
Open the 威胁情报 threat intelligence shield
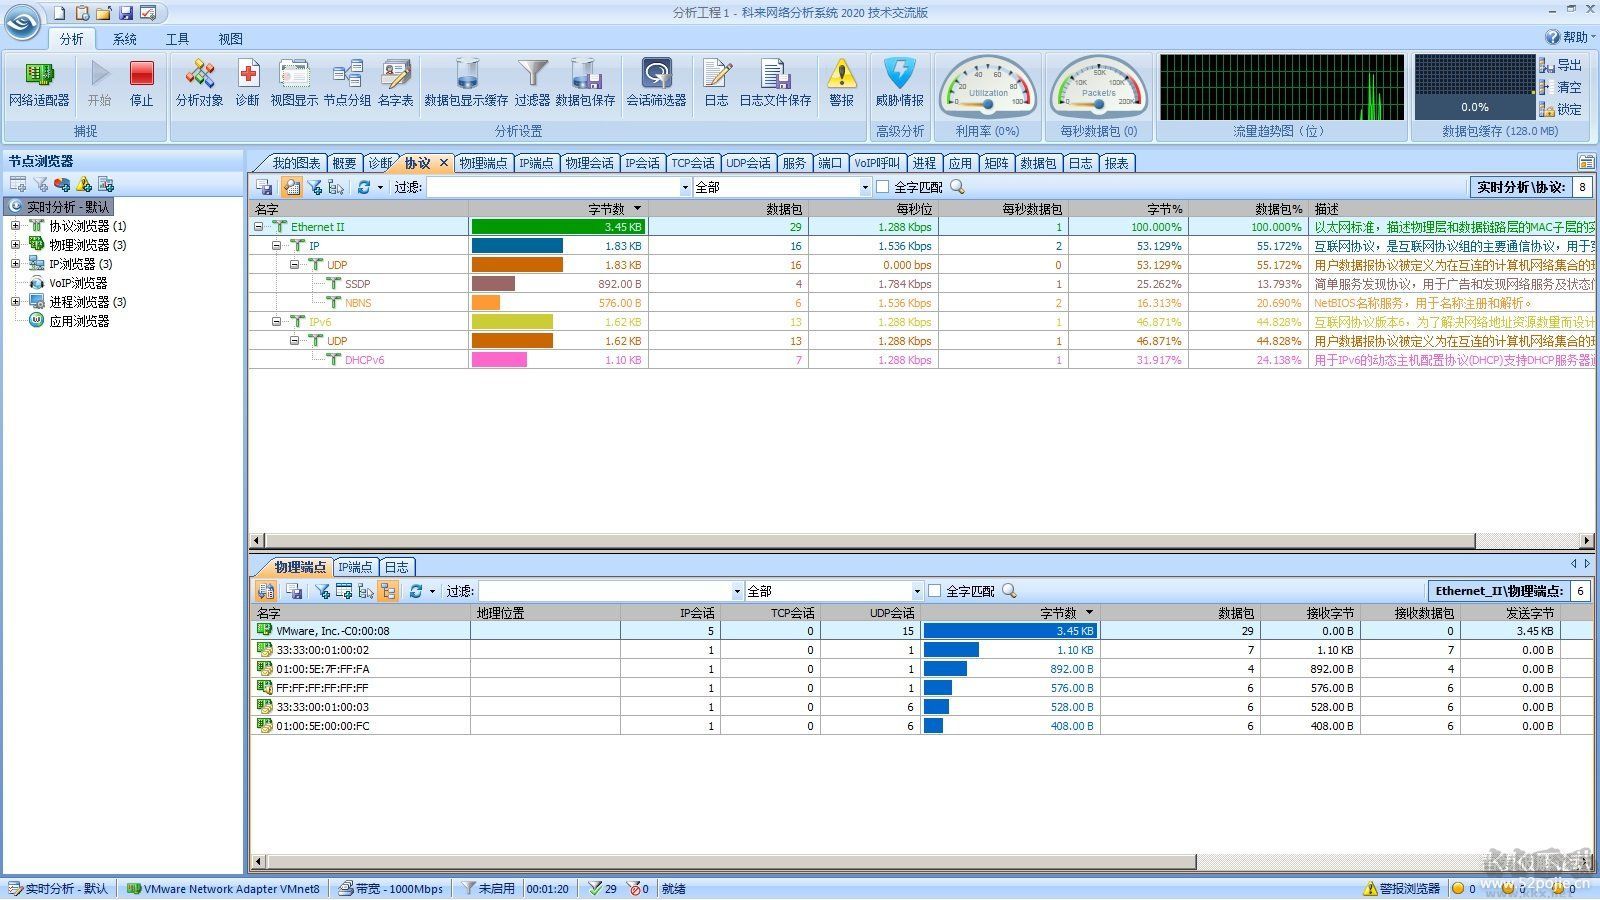pos(899,76)
